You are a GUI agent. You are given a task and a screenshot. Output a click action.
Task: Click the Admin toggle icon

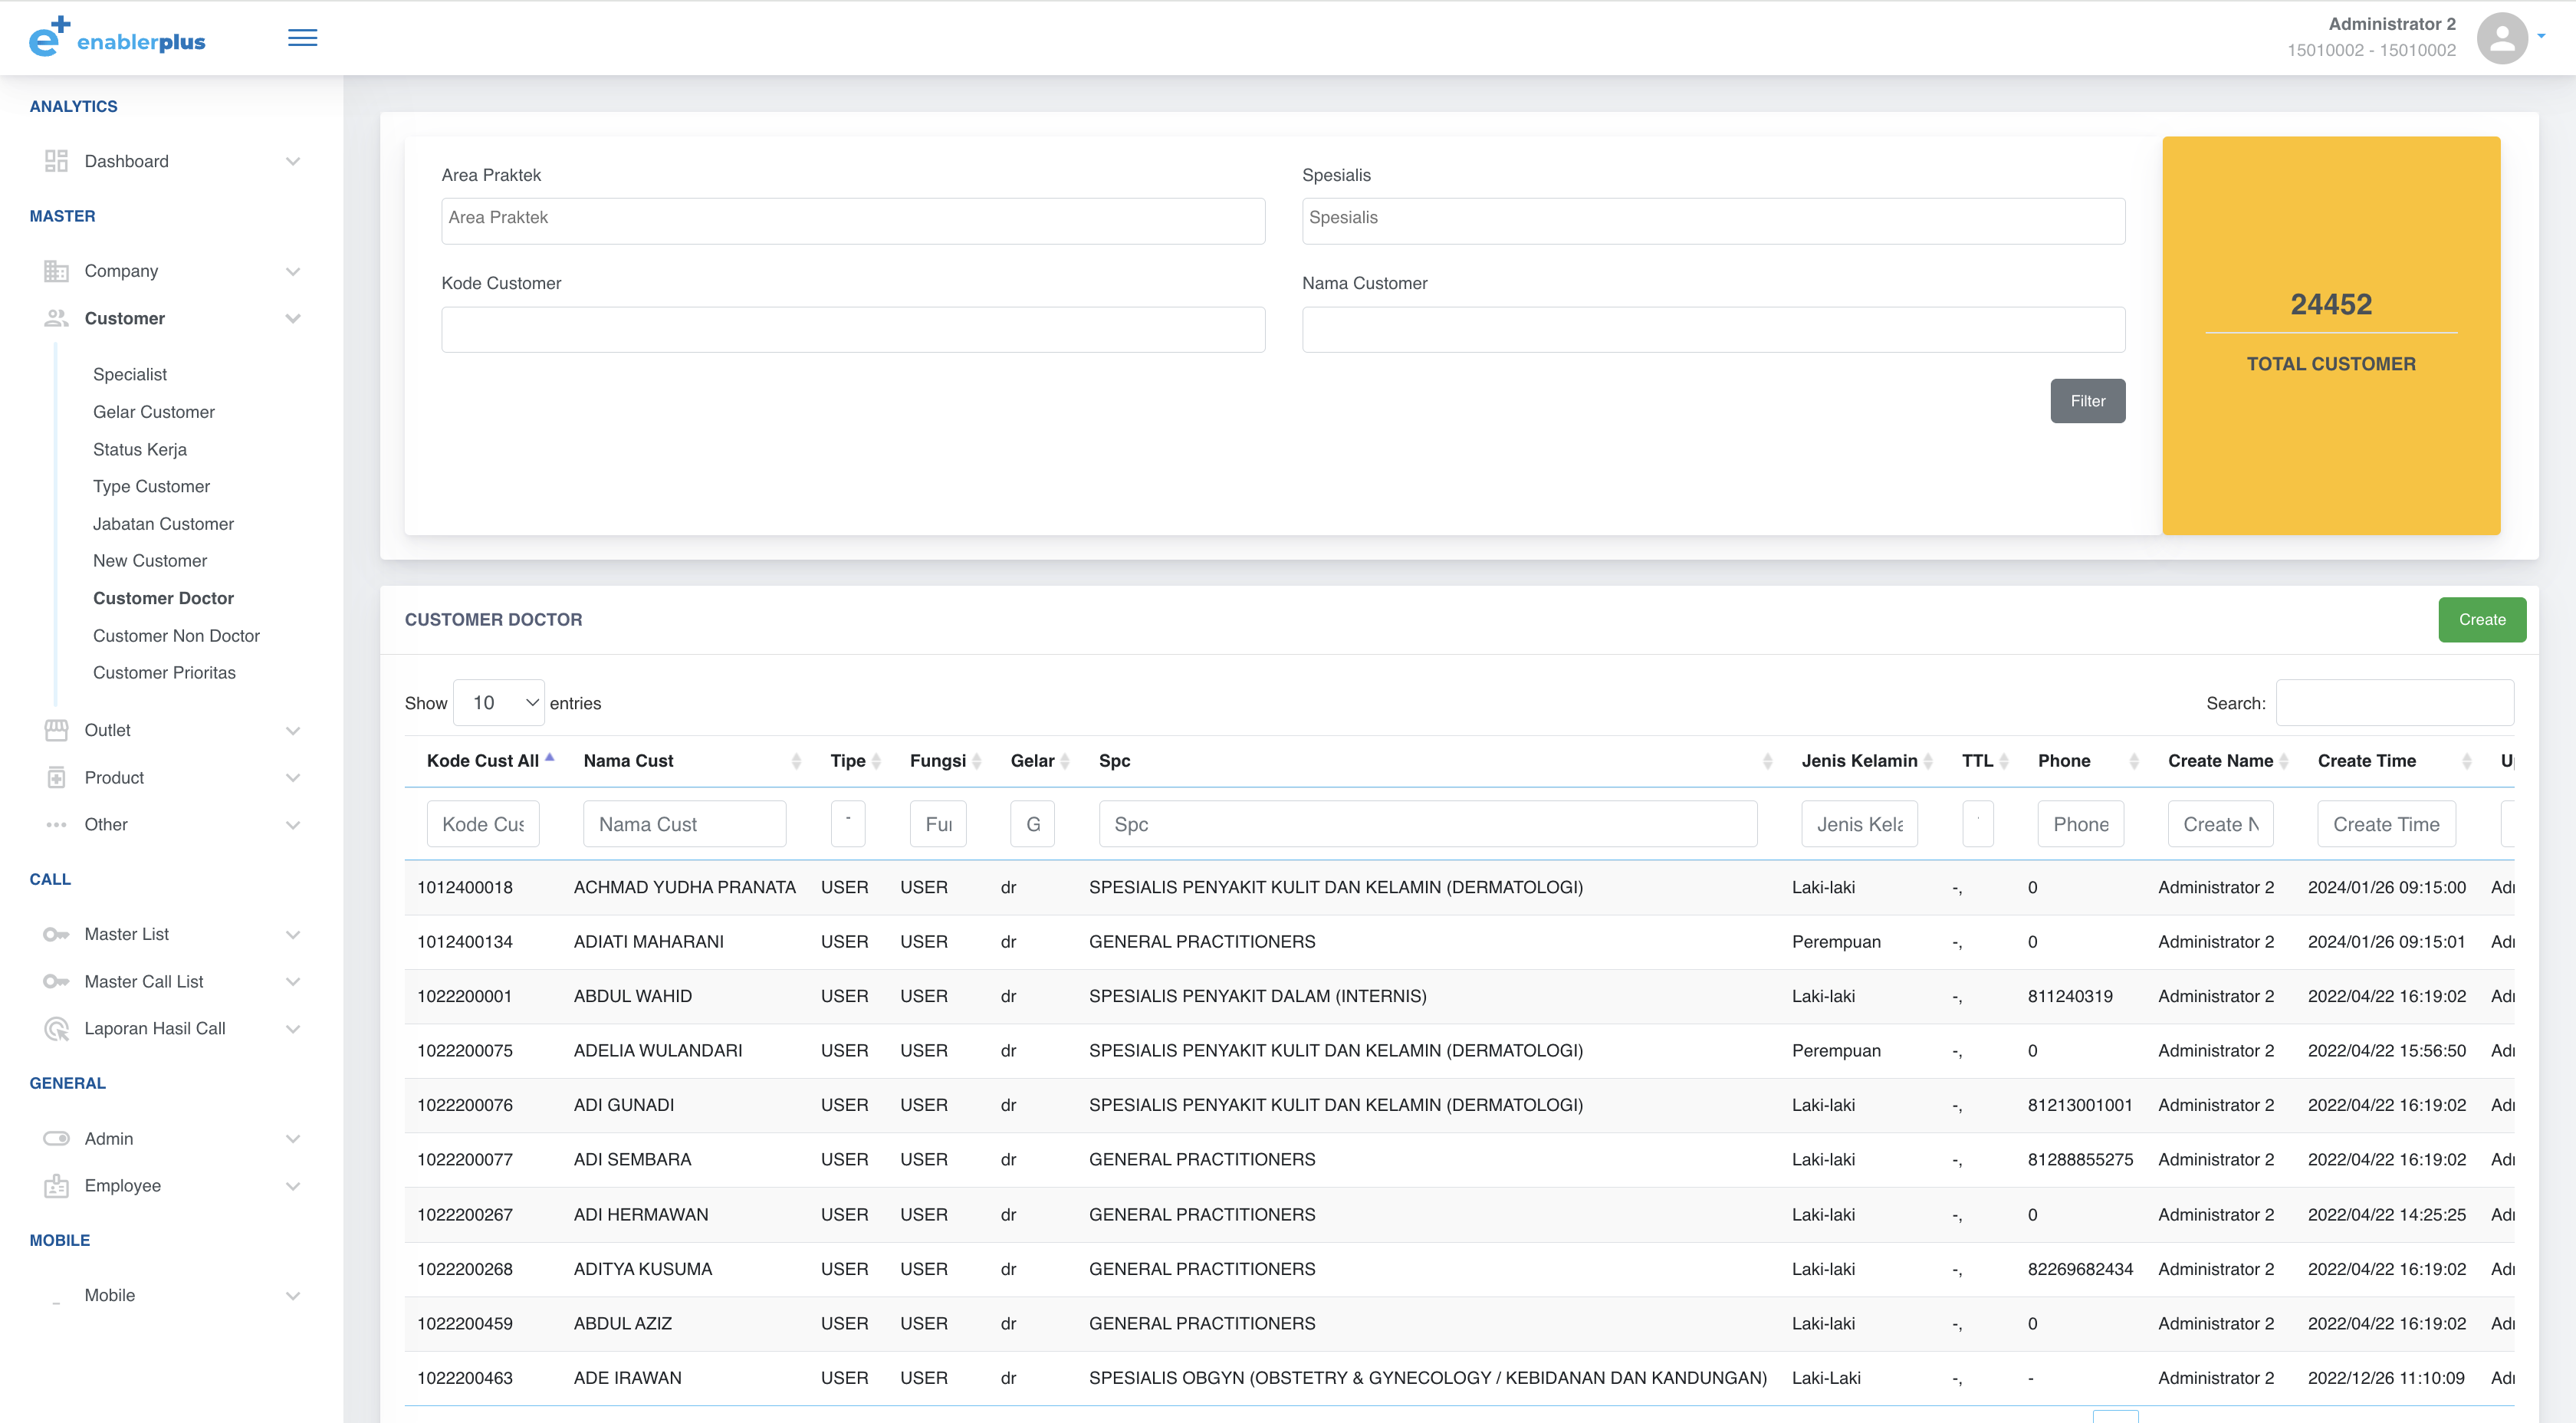56,1138
